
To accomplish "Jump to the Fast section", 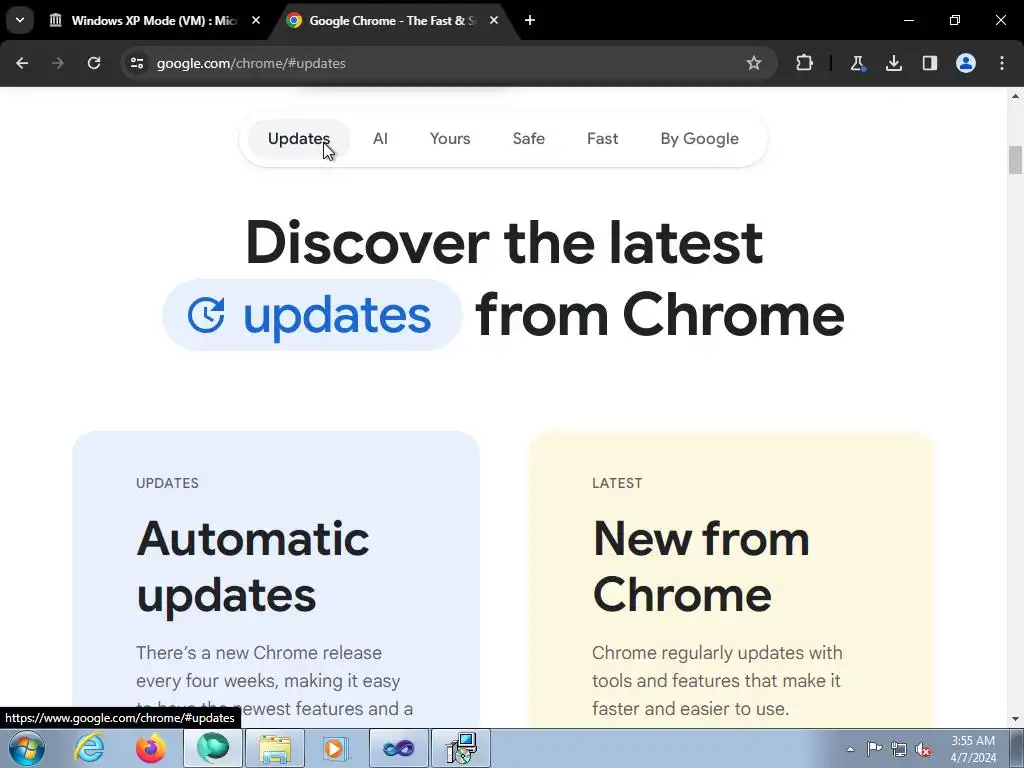I will (602, 139).
